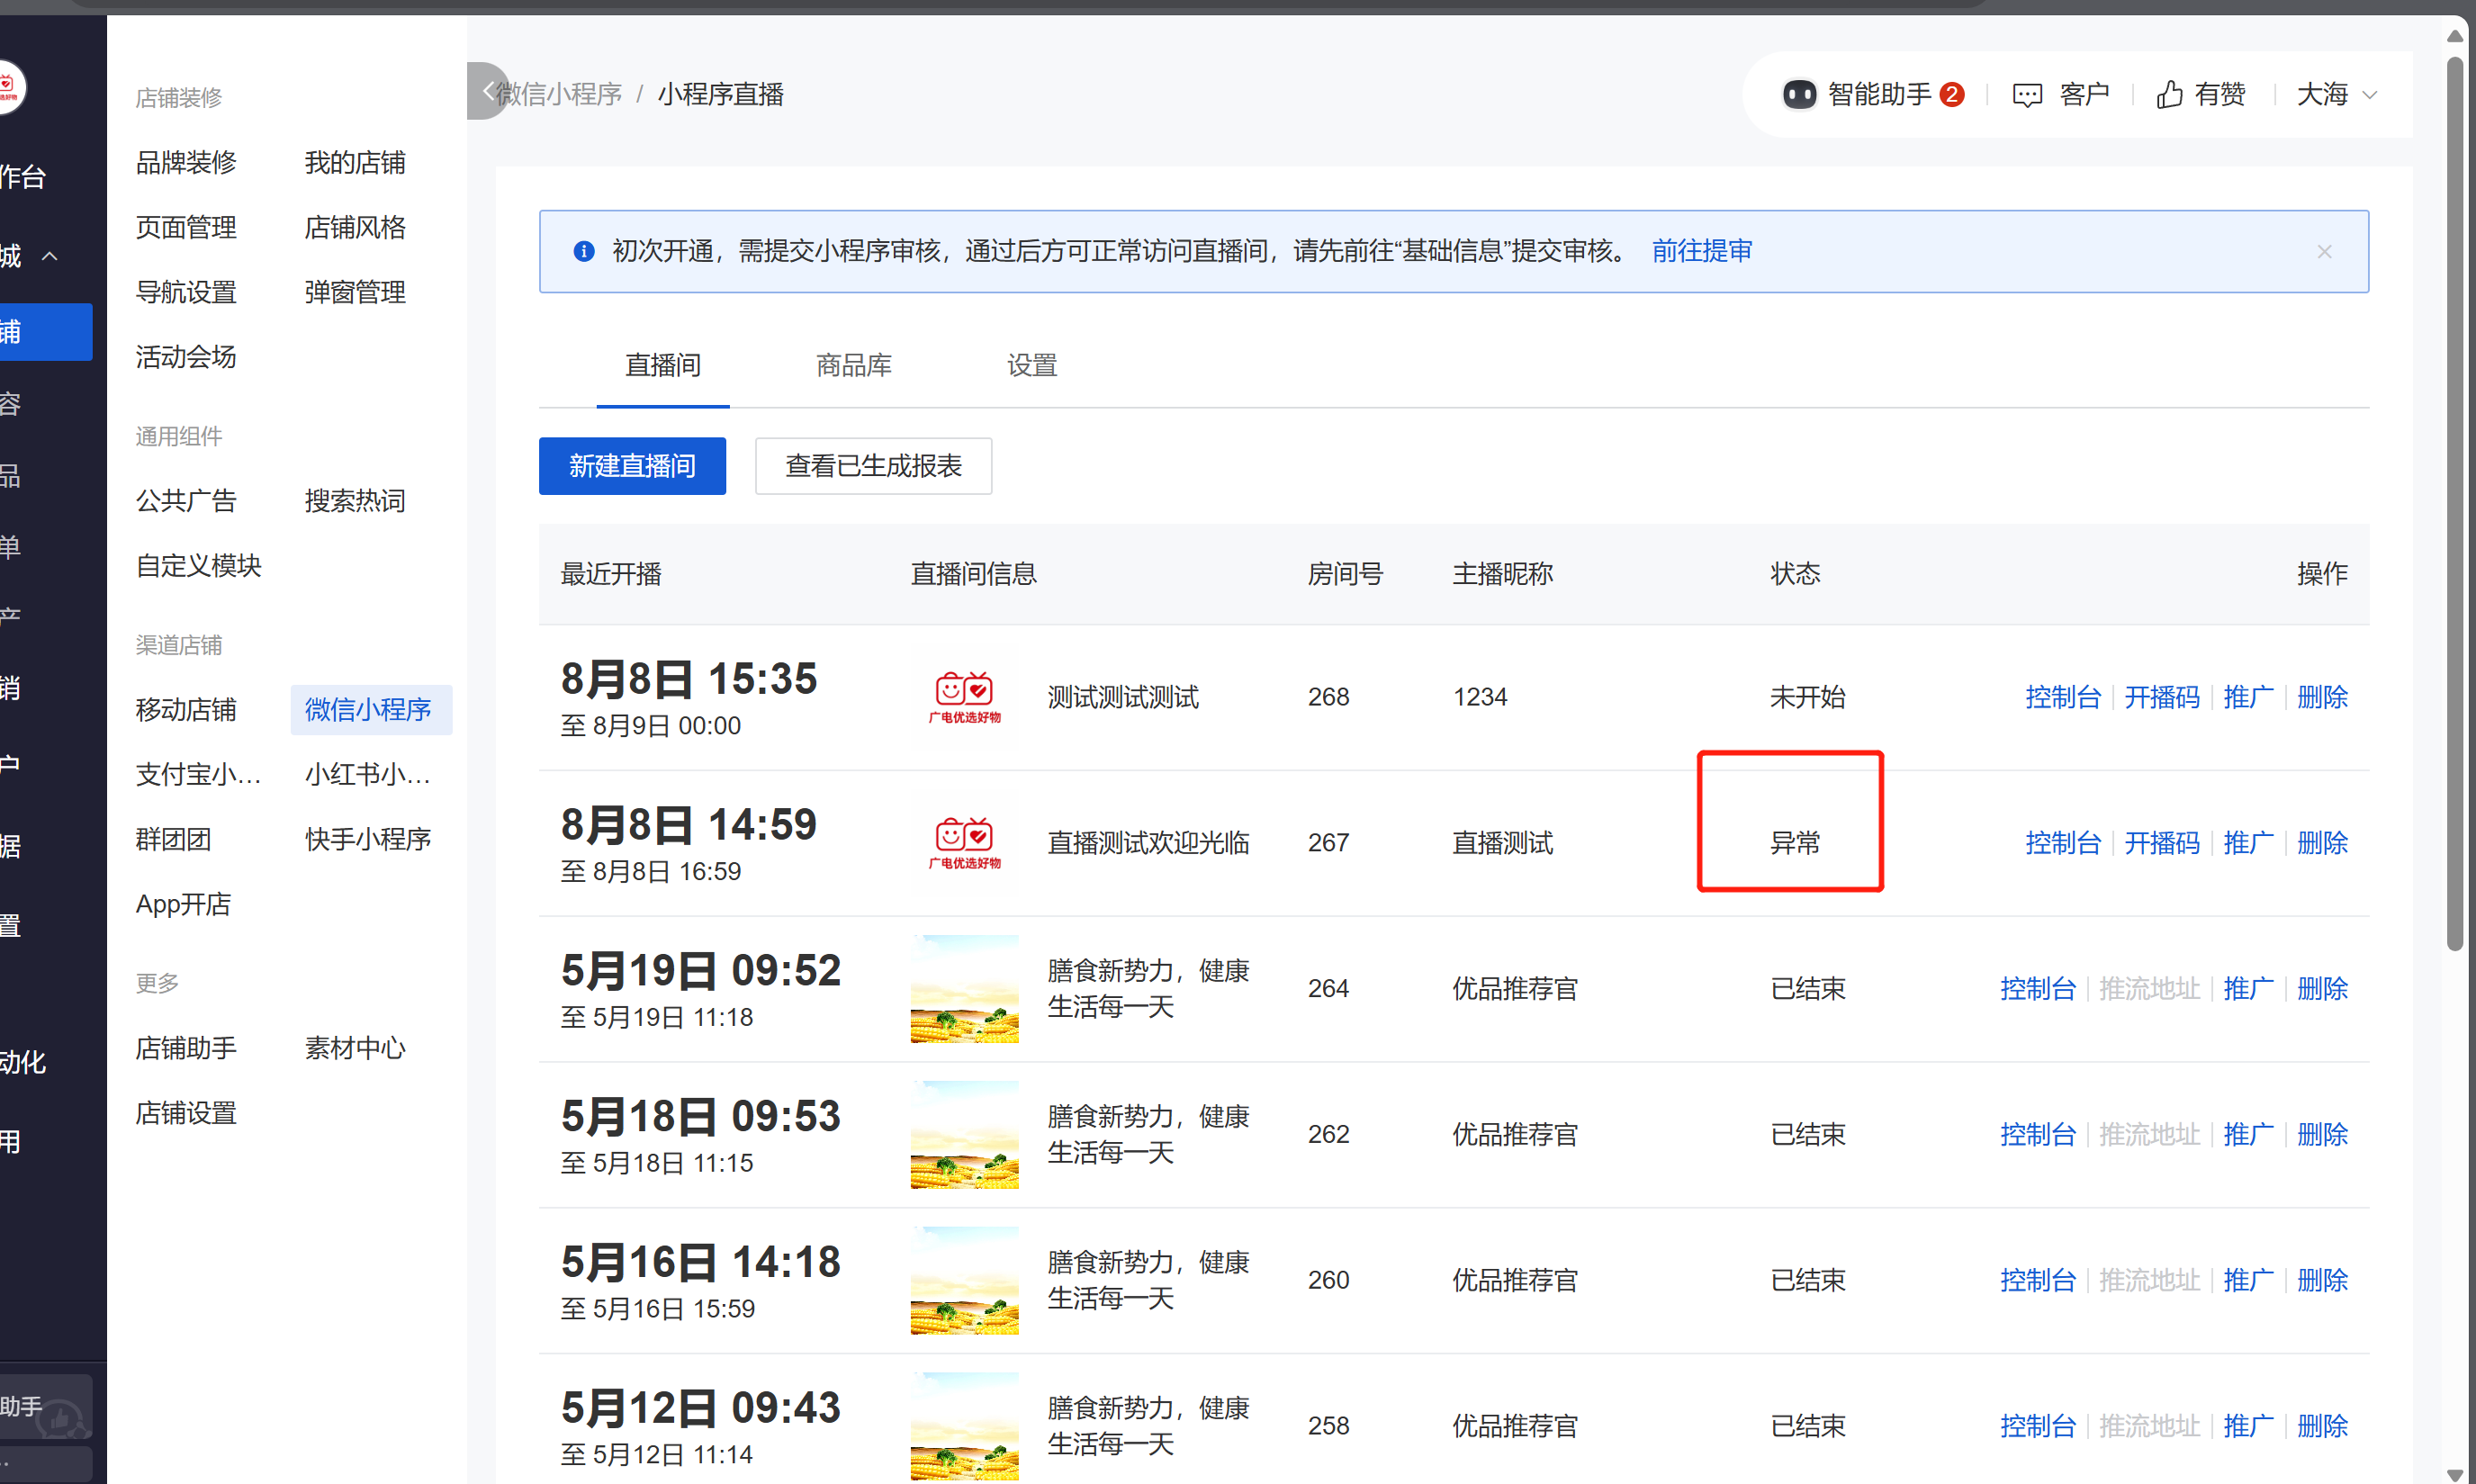Screen dimensions: 2476x1484
Task: Switch to the 设置 tab
Action: [1031, 366]
